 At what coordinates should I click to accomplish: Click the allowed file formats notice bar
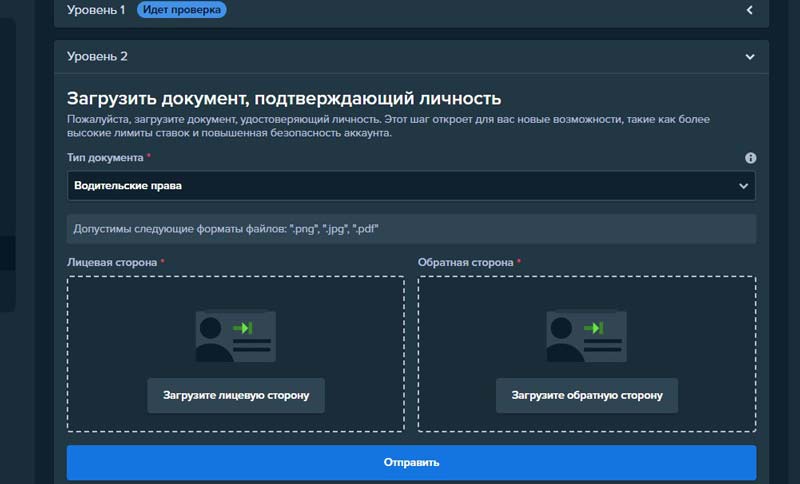point(411,229)
